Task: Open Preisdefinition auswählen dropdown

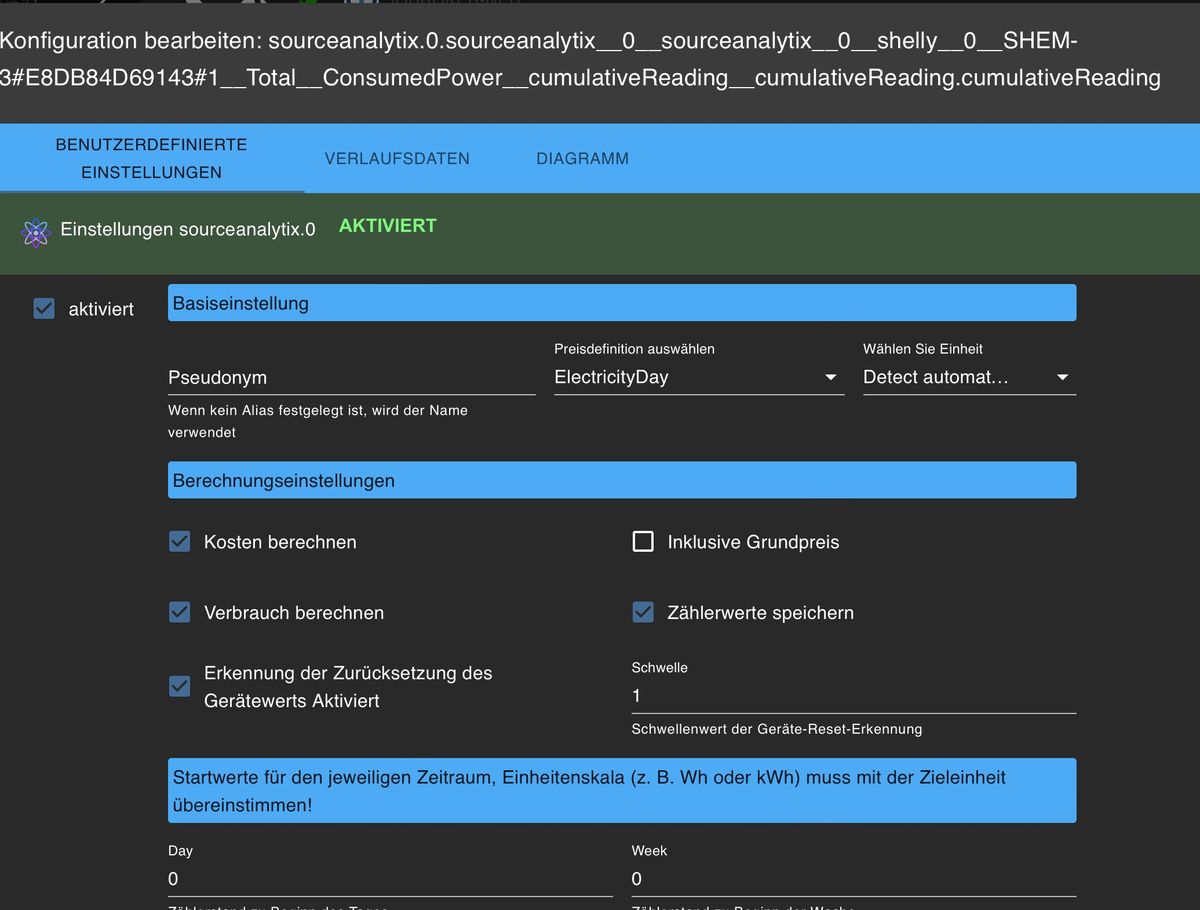Action: point(699,377)
